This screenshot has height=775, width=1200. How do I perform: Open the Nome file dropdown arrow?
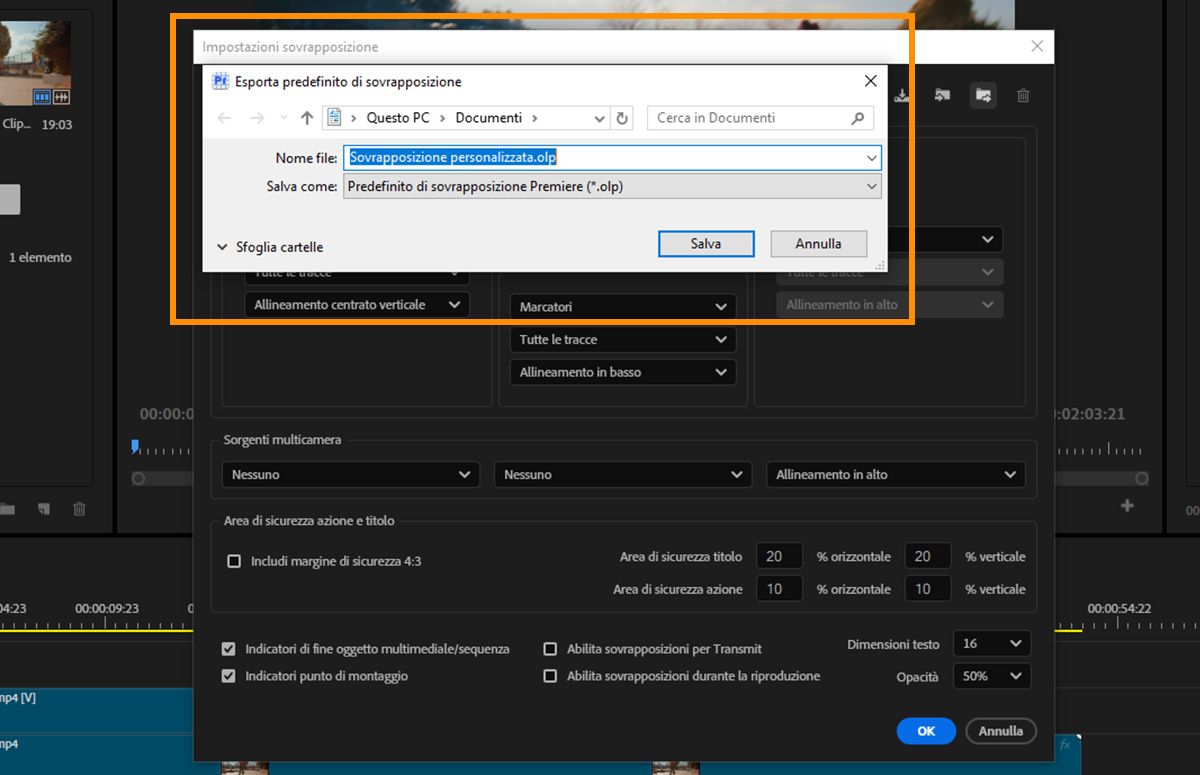[x=872, y=158]
